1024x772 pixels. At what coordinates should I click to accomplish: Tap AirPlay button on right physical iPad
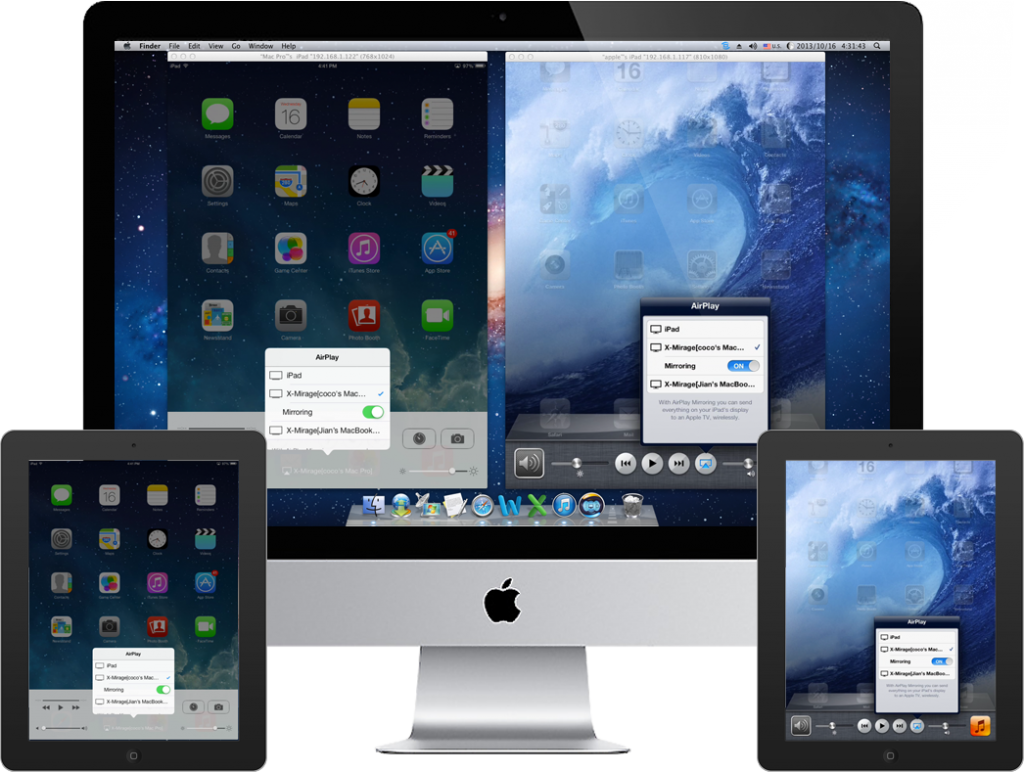pos(917,726)
